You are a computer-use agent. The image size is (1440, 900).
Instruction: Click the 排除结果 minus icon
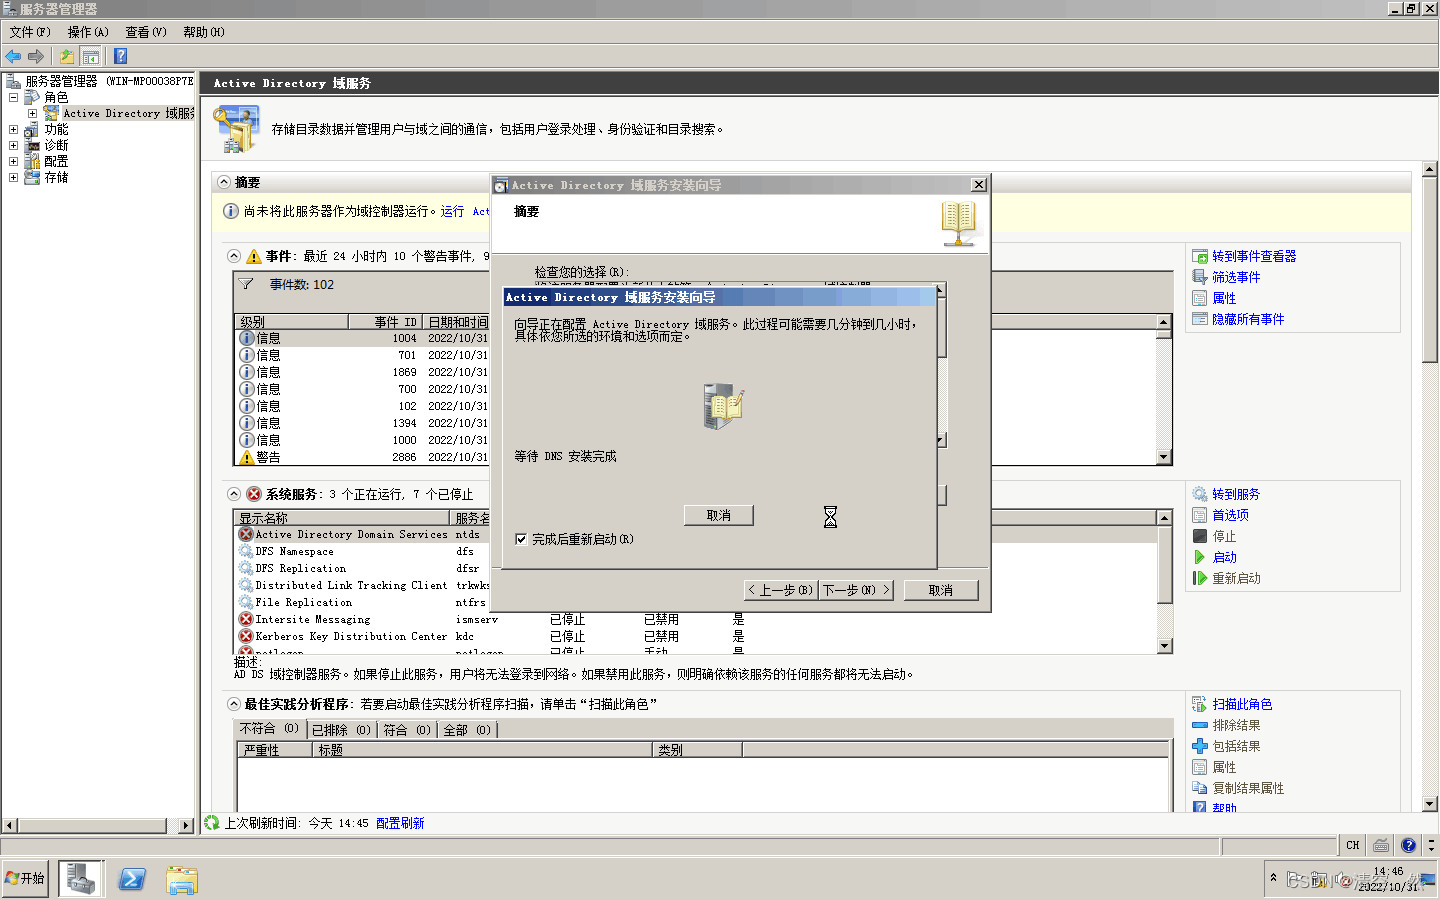(x=1200, y=725)
